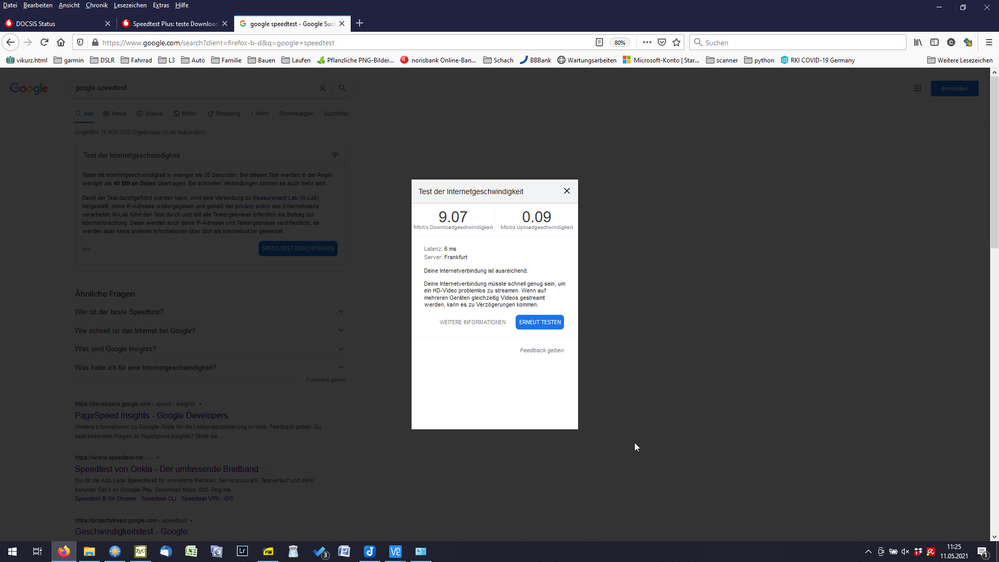Open taskbar notification center

pos(984,552)
